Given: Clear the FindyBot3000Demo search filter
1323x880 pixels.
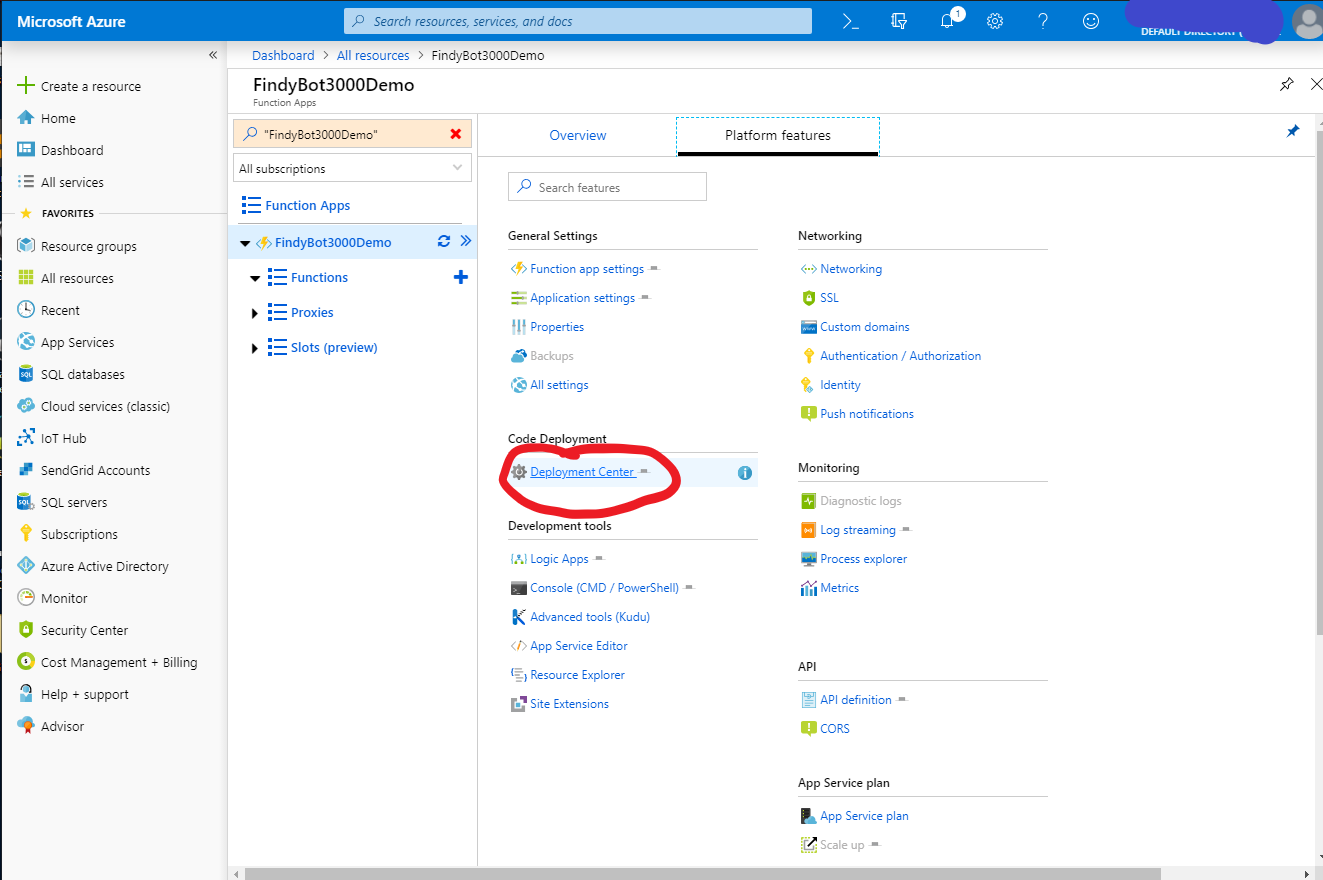Looking at the screenshot, I should [456, 134].
